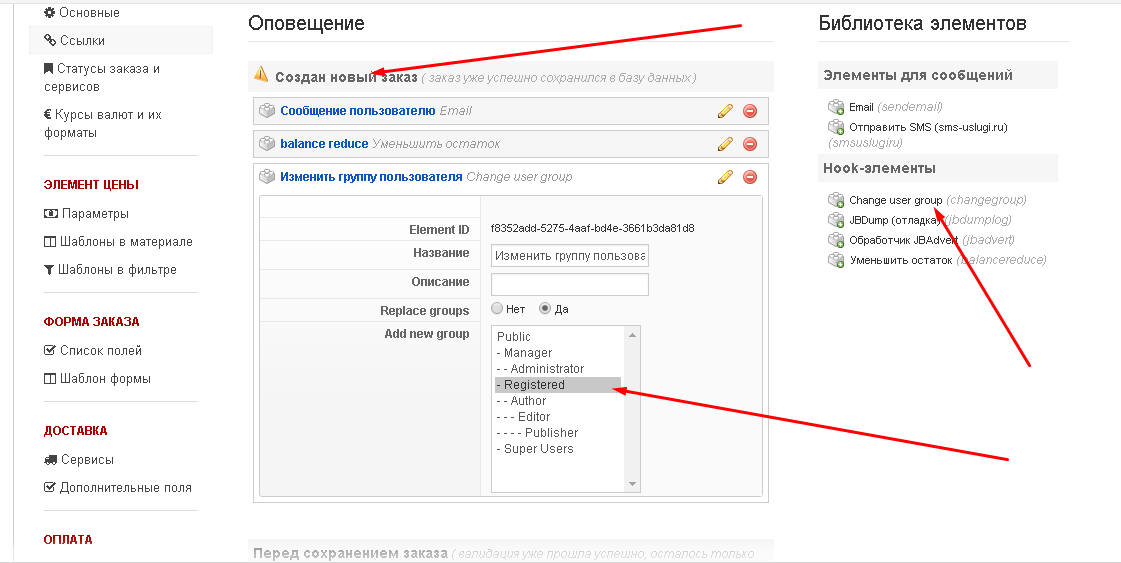1121x563 pixels.
Task: Open Параметры under Элемент цены
Action: tap(94, 214)
